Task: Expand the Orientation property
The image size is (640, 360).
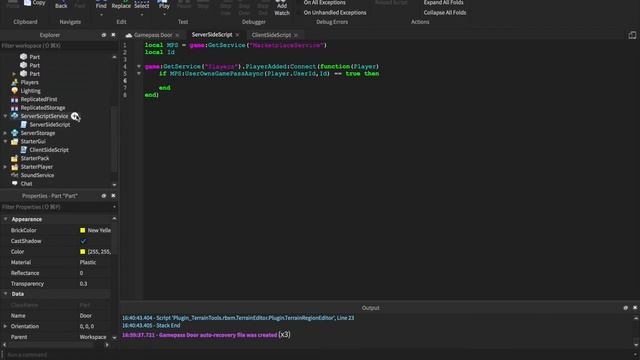Action: 5,327
